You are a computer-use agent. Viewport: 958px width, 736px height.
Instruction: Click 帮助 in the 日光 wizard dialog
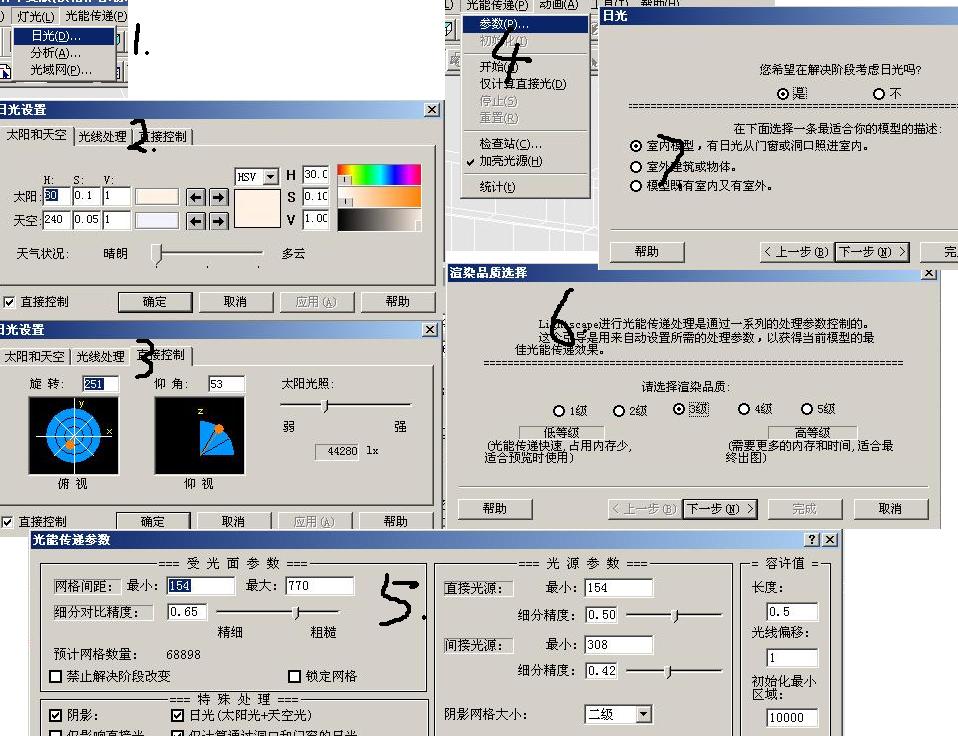click(x=647, y=252)
